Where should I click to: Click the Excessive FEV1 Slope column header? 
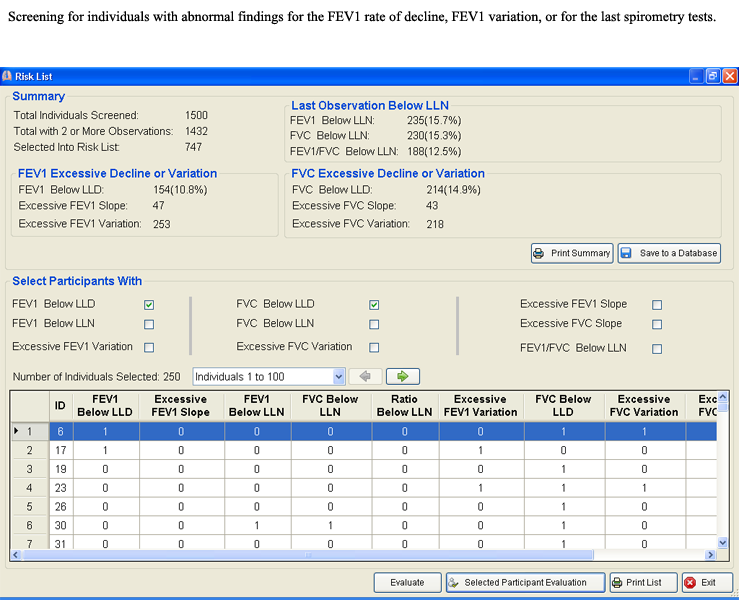[181, 405]
